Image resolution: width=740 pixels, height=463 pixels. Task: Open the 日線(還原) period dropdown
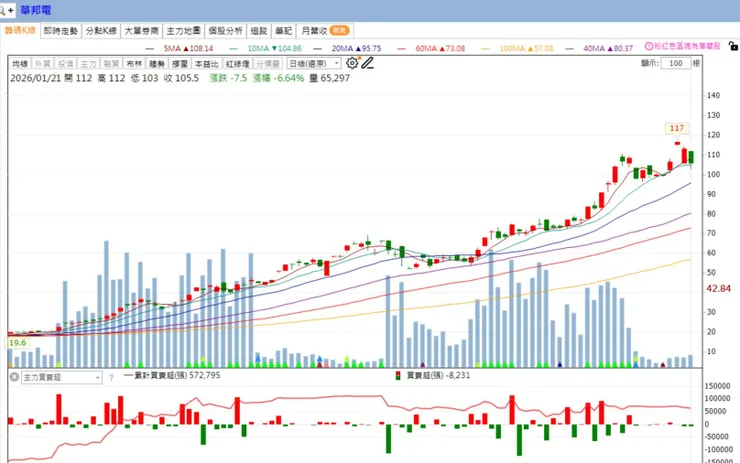[314, 63]
